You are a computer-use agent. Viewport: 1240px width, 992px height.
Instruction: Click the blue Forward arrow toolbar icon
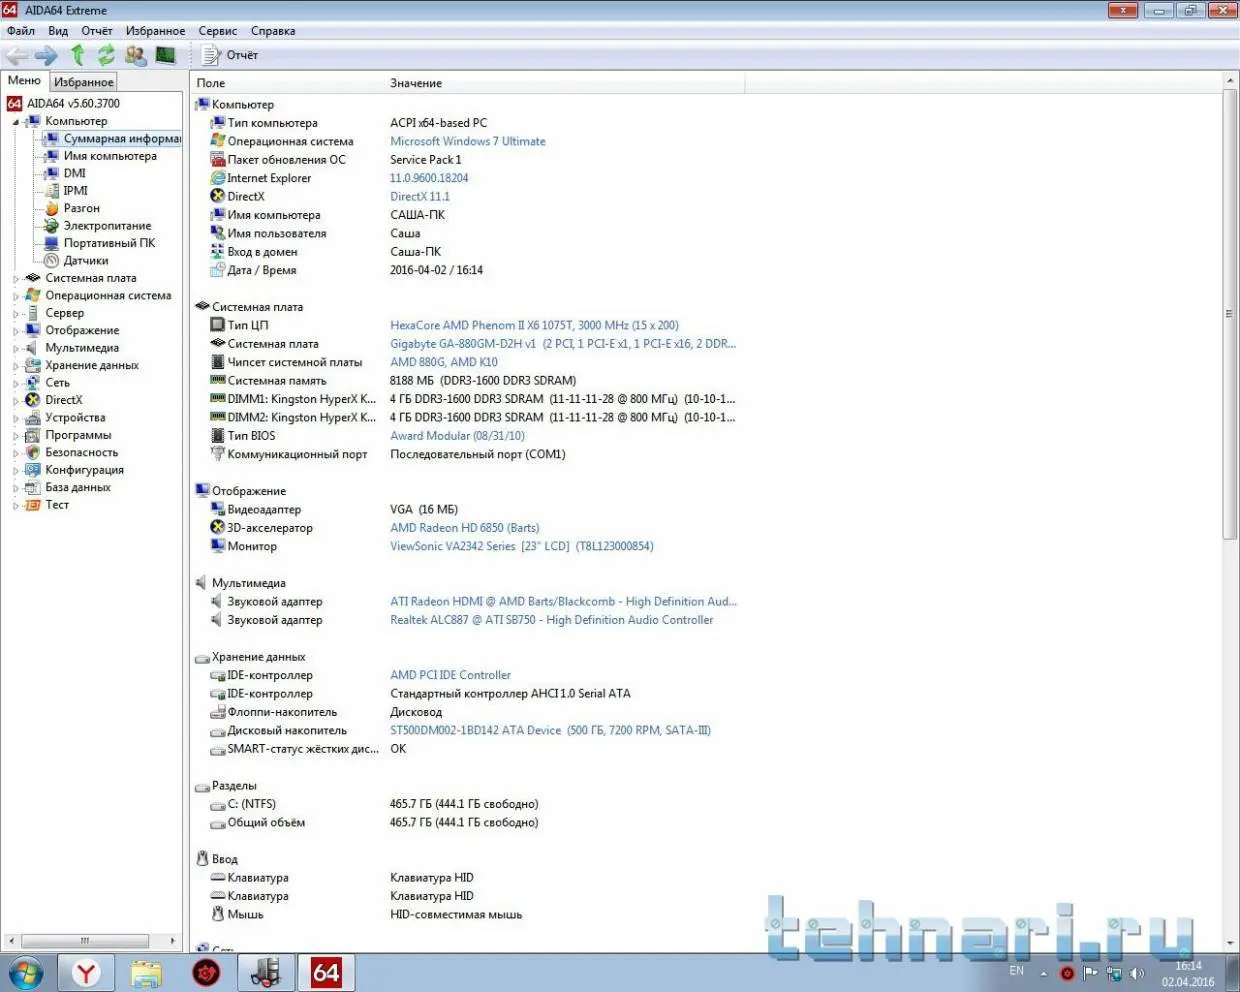pyautogui.click(x=46, y=56)
